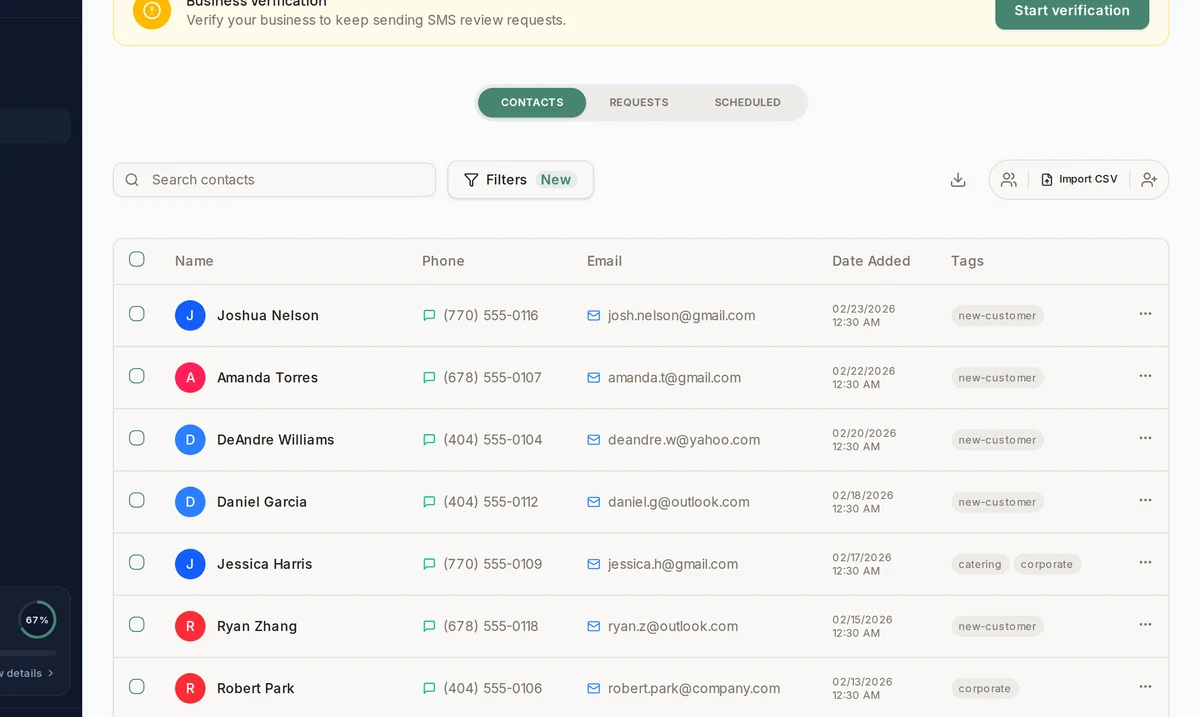The height and width of the screenshot is (717, 1200).
Task: Open the actions menu for Ryan Zhang
Action: pyautogui.click(x=1145, y=624)
